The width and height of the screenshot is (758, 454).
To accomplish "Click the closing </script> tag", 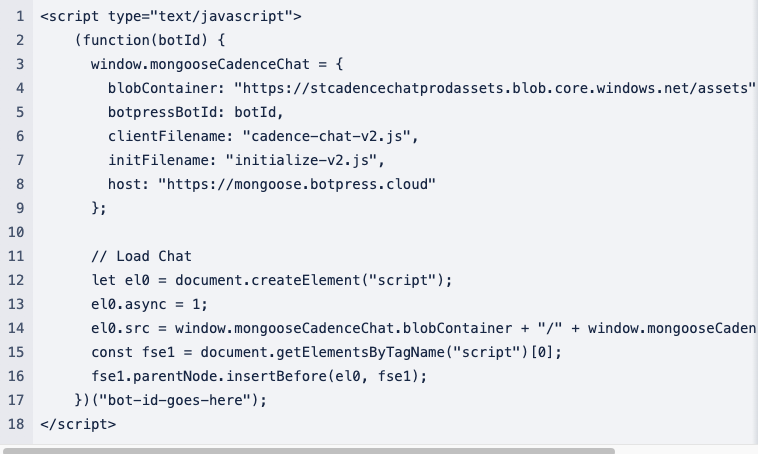I will tap(78, 424).
